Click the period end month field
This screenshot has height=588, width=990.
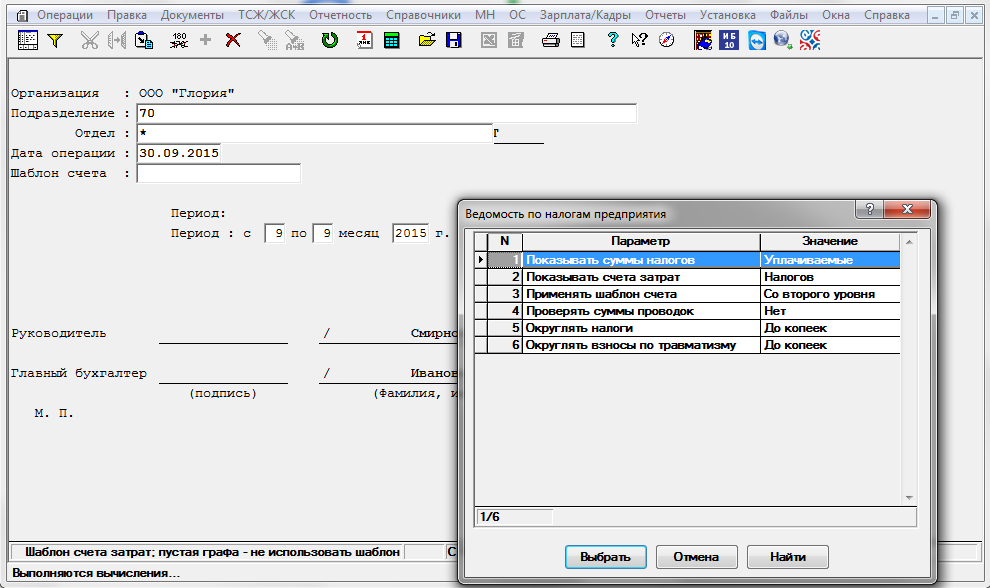pyautogui.click(x=322, y=233)
